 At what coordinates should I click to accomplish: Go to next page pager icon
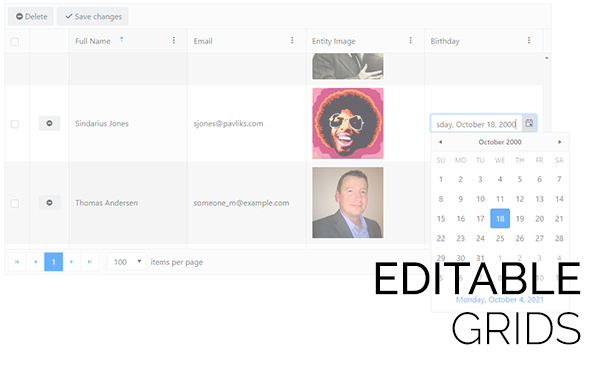[x=72, y=262]
